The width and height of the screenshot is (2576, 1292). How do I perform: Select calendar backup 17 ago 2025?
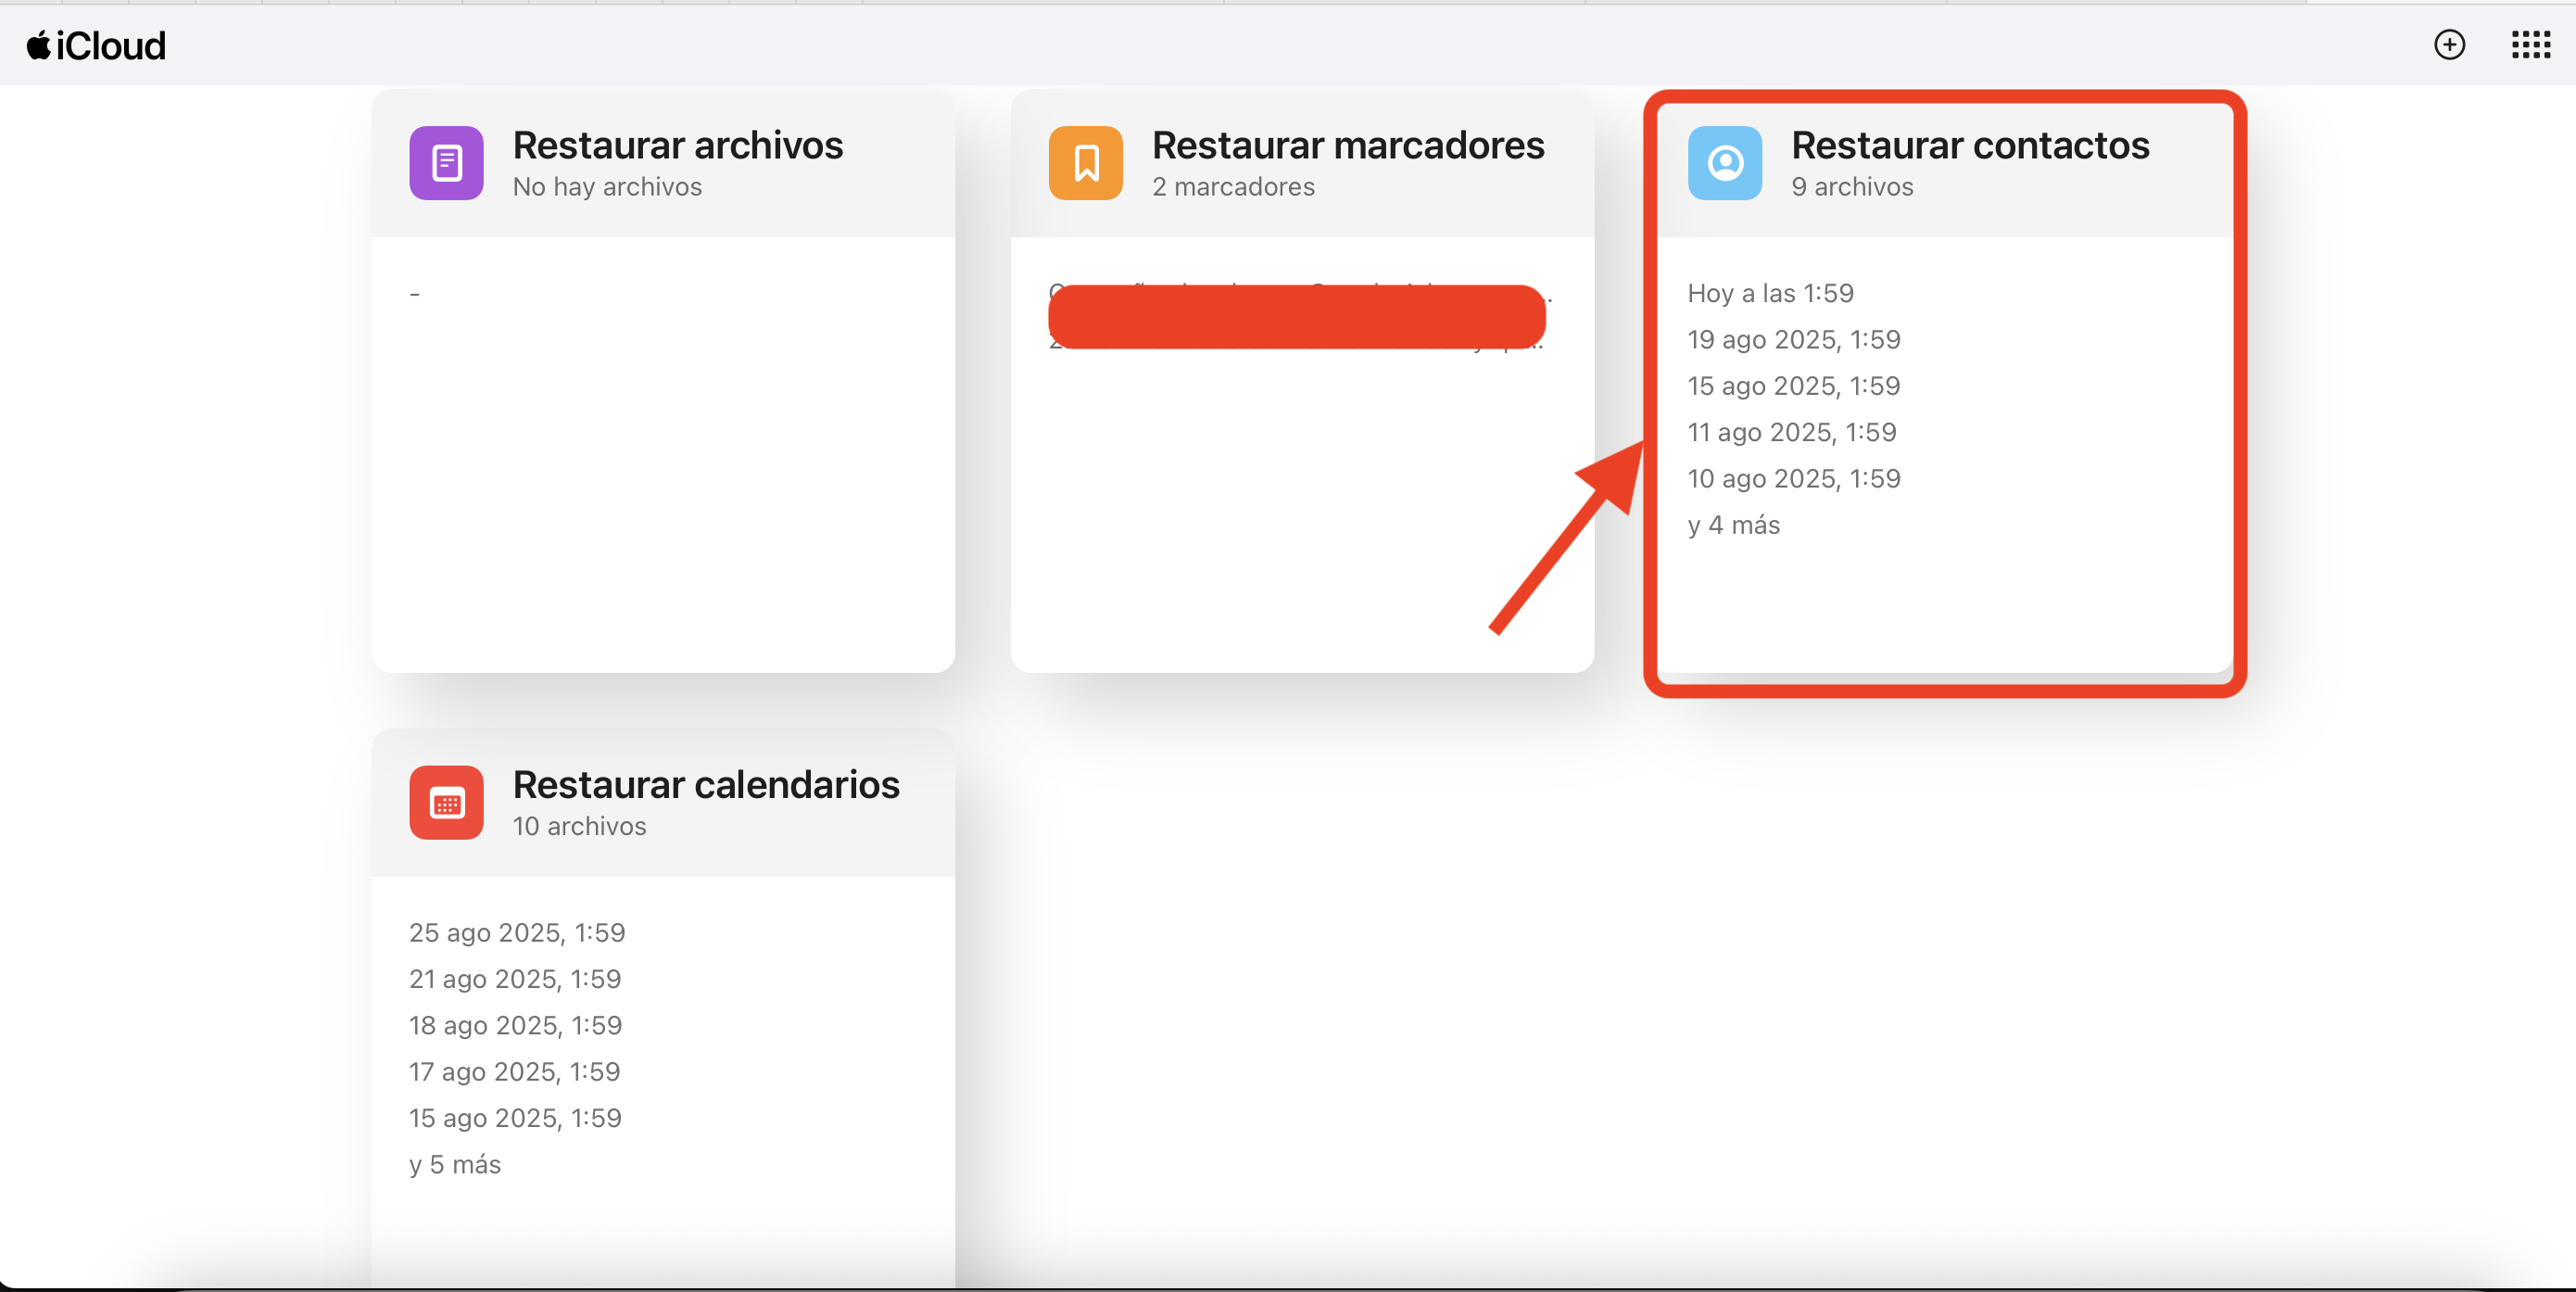pos(514,1071)
